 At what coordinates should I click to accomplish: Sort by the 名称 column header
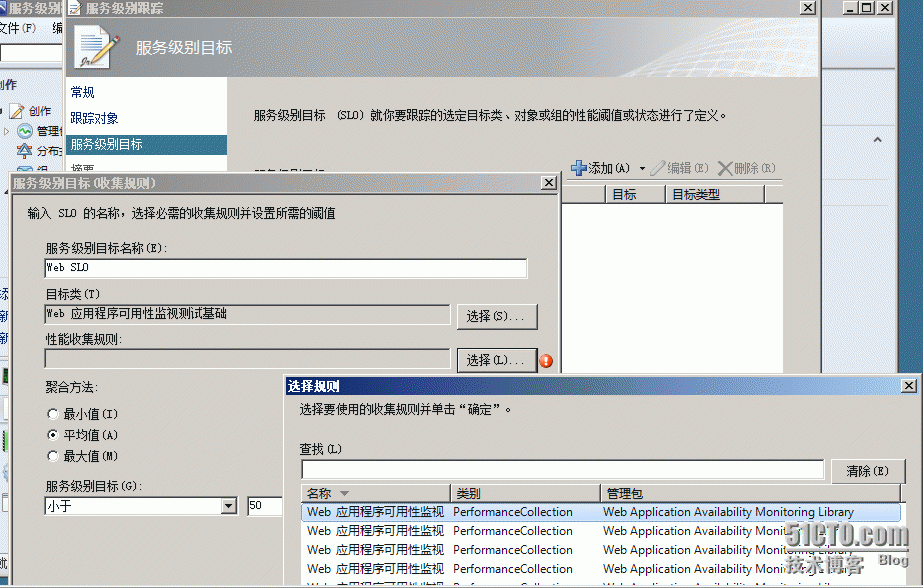click(376, 493)
